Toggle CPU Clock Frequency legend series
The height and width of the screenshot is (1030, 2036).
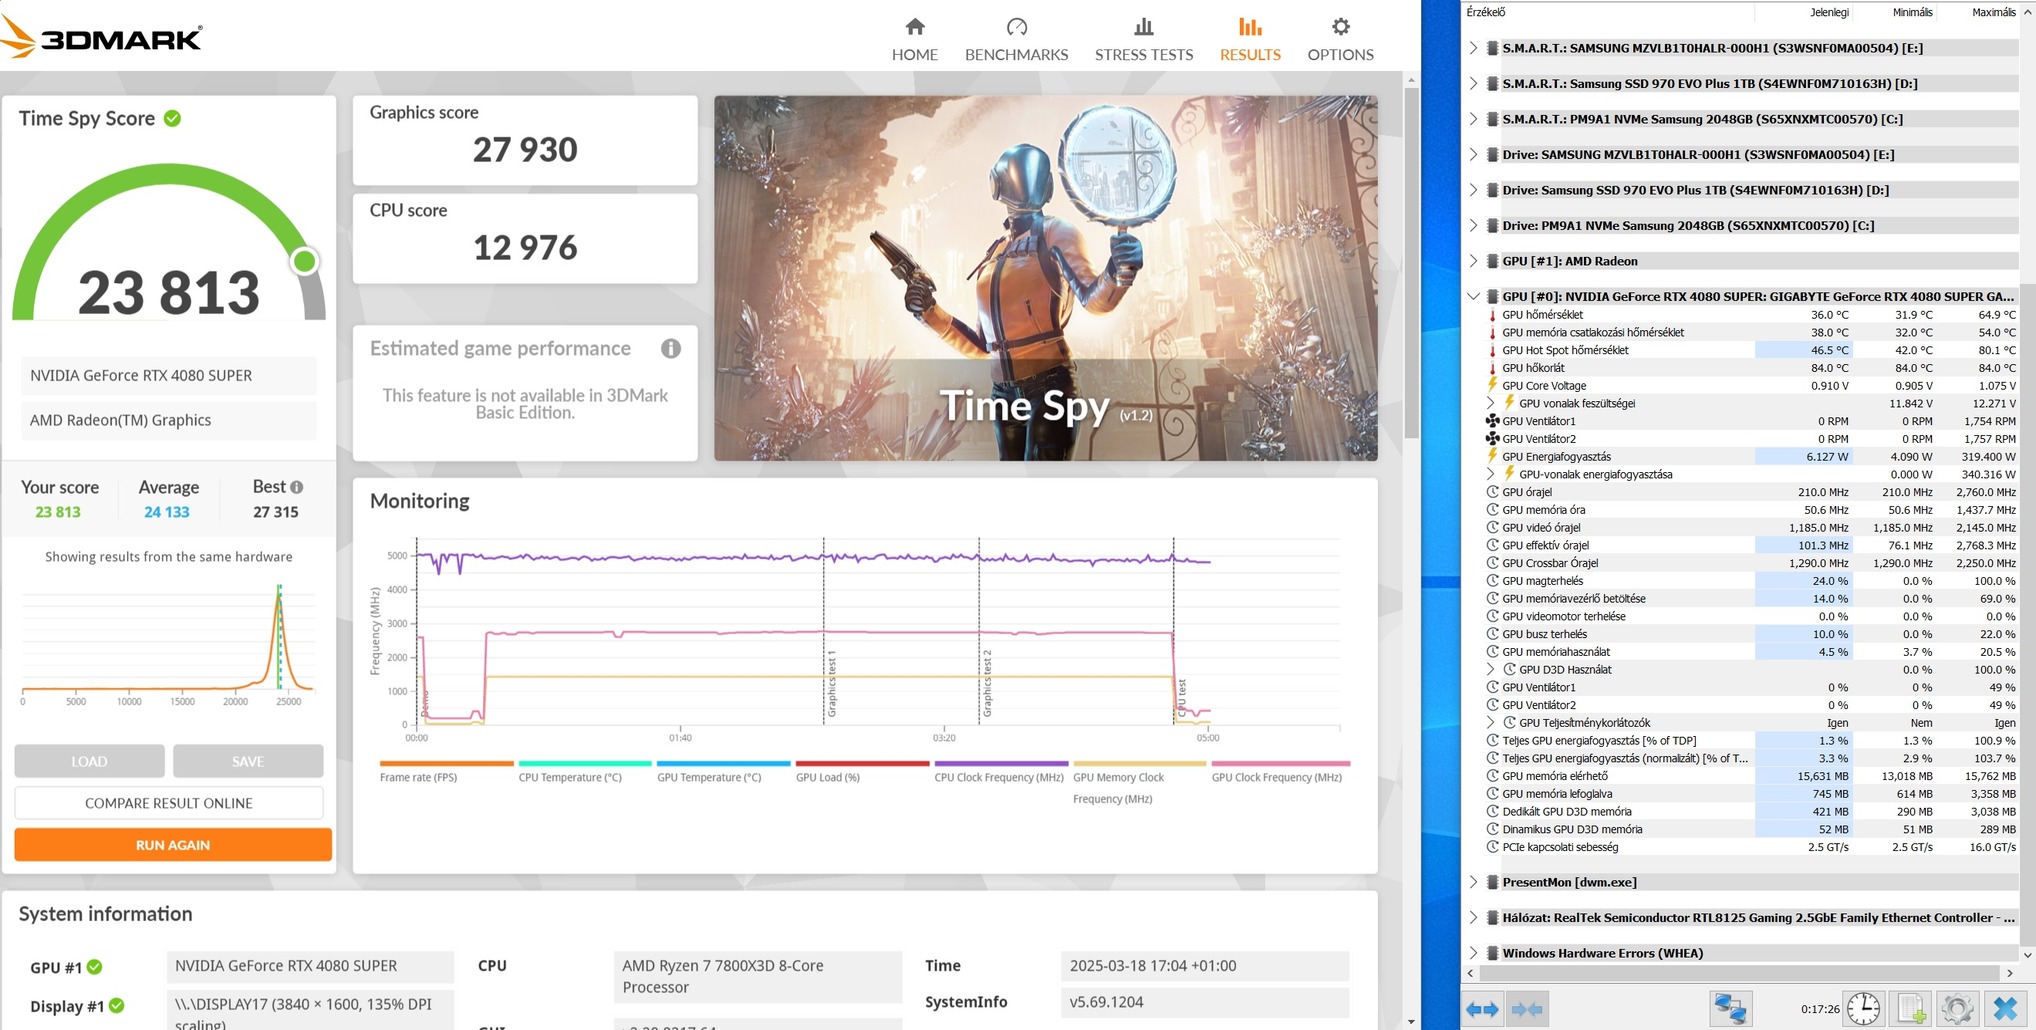point(1000,771)
